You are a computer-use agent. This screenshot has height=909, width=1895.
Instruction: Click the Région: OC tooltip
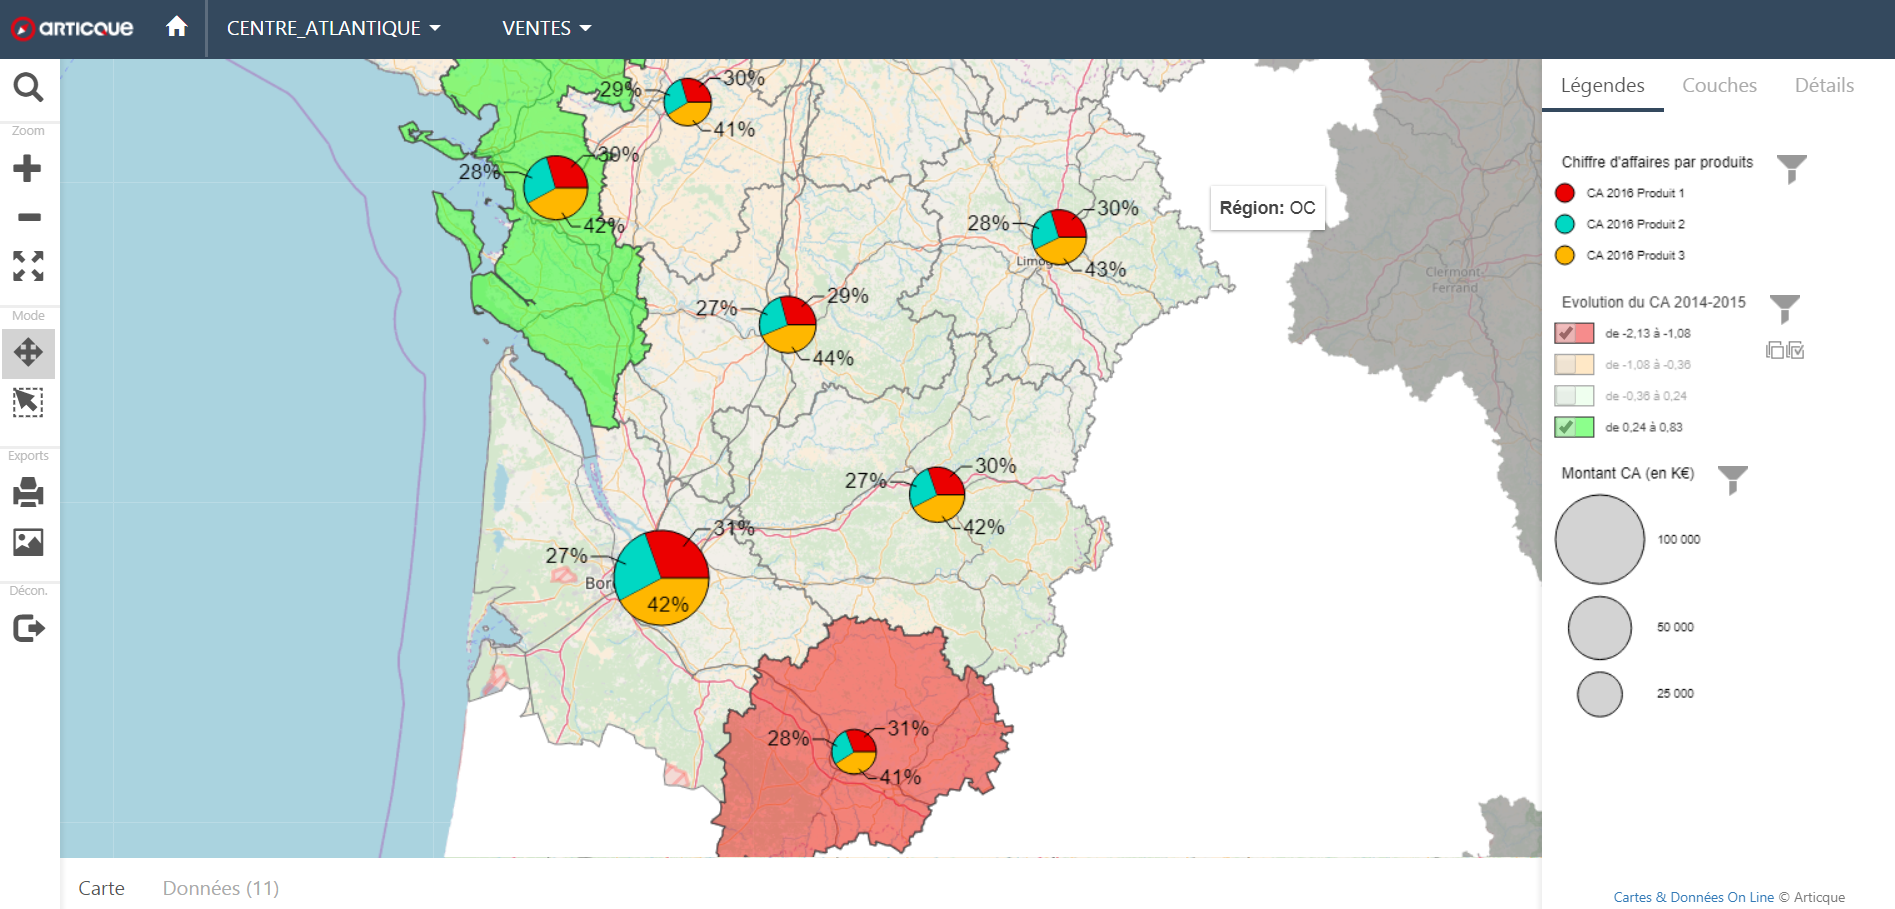click(x=1267, y=208)
